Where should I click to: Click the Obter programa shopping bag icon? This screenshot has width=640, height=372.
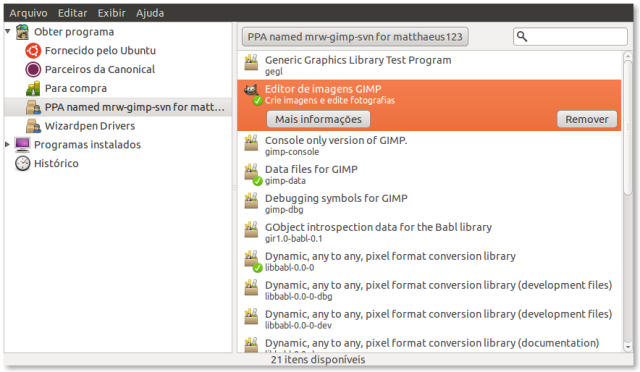pos(22,32)
